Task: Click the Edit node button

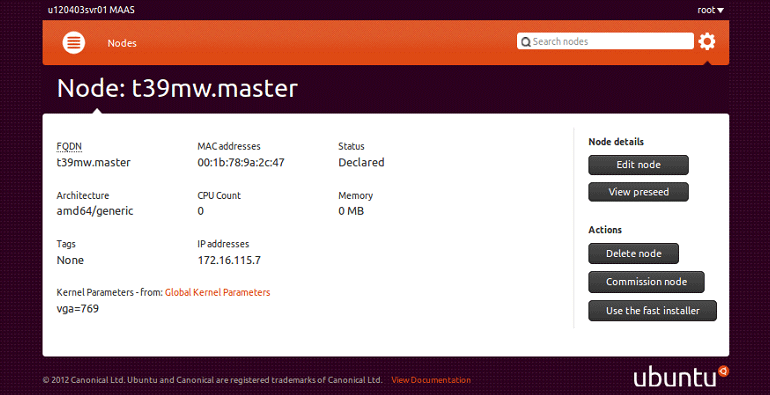Action: tap(638, 165)
